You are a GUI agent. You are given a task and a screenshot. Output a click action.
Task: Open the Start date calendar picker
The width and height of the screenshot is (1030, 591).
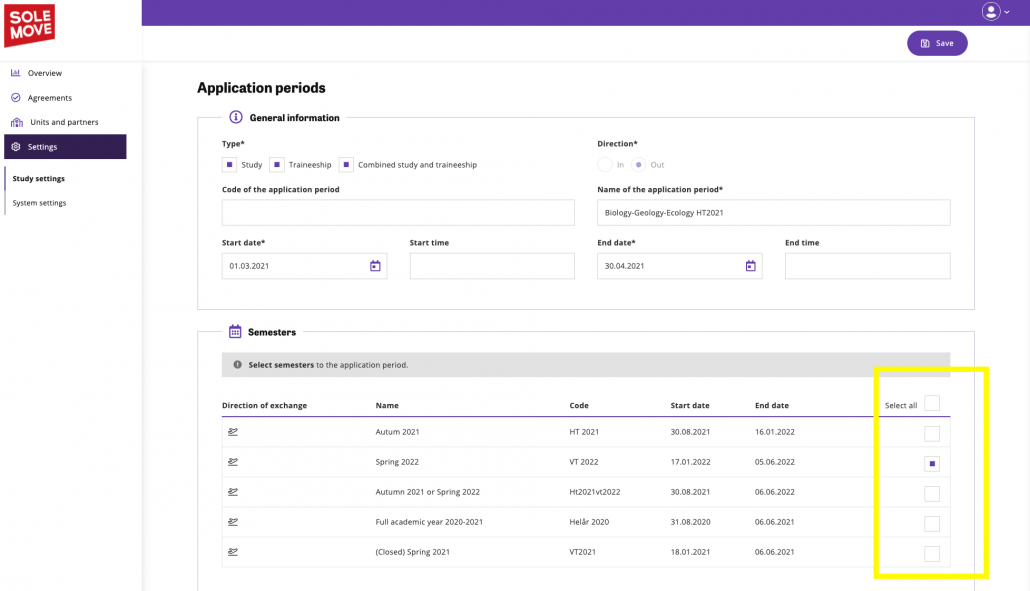click(x=375, y=266)
